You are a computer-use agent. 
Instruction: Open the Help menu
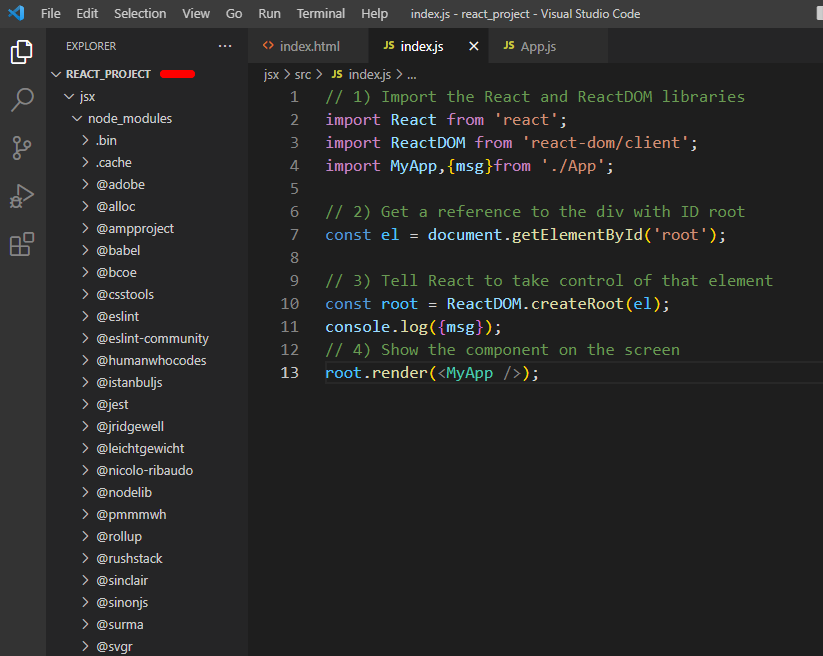tap(374, 14)
